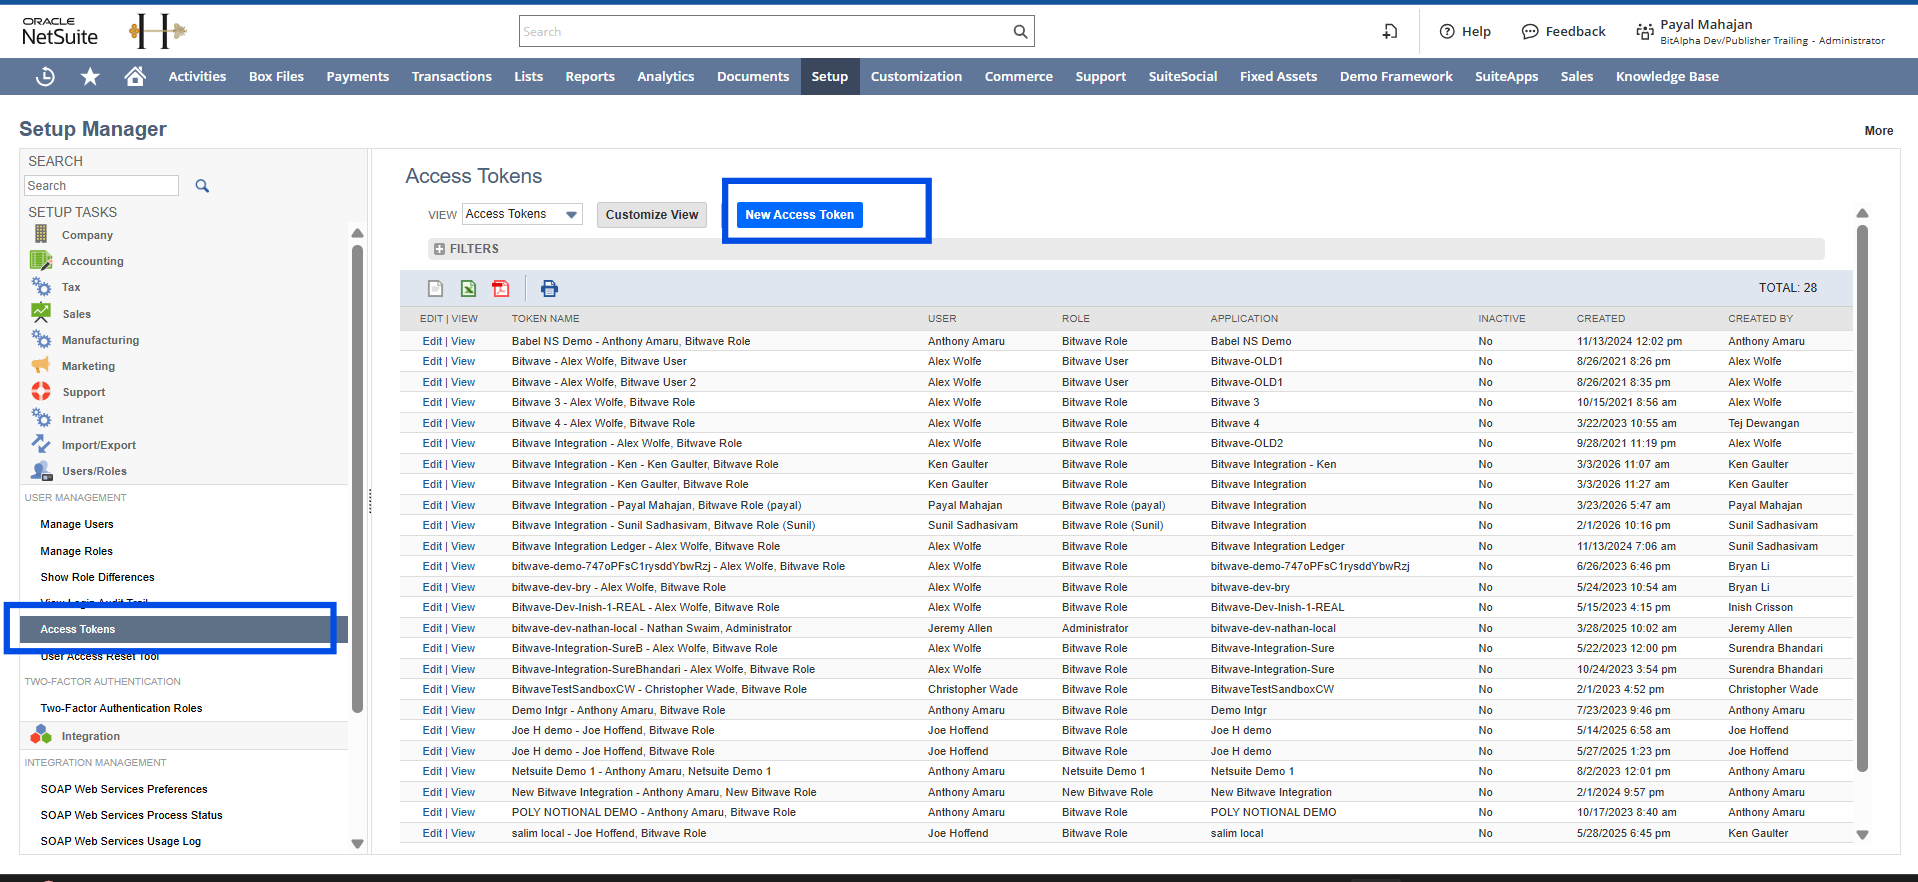The width and height of the screenshot is (1918, 882).
Task: Click the Setup Tasks search field
Action: click(x=101, y=186)
